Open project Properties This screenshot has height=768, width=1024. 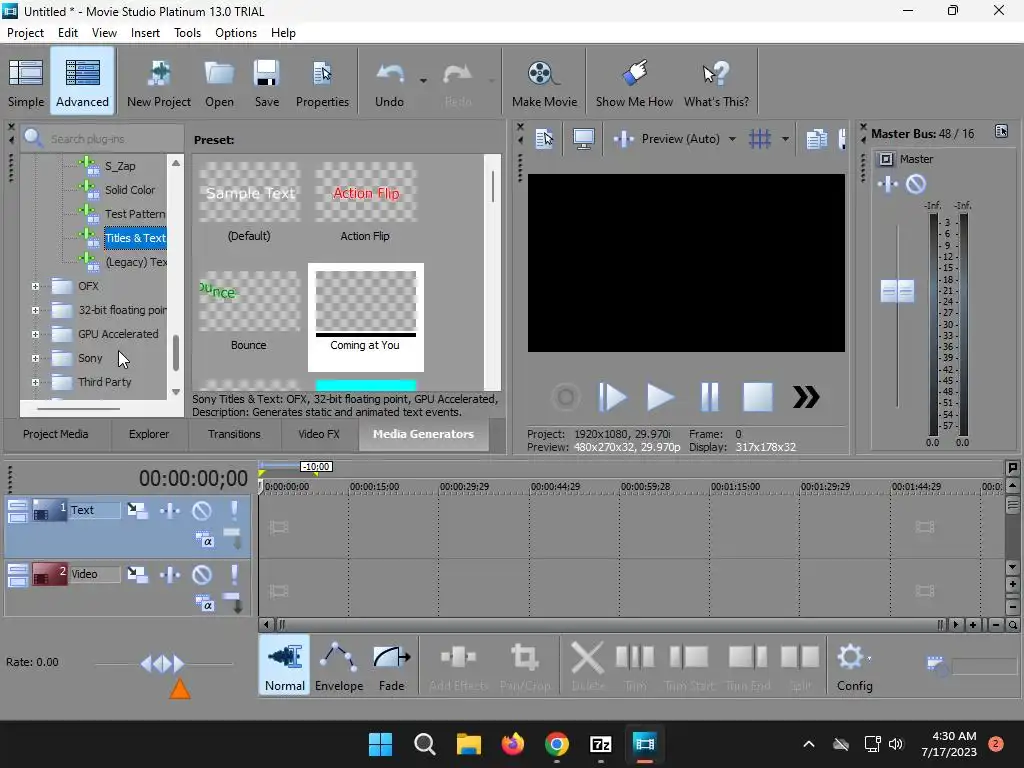click(322, 82)
